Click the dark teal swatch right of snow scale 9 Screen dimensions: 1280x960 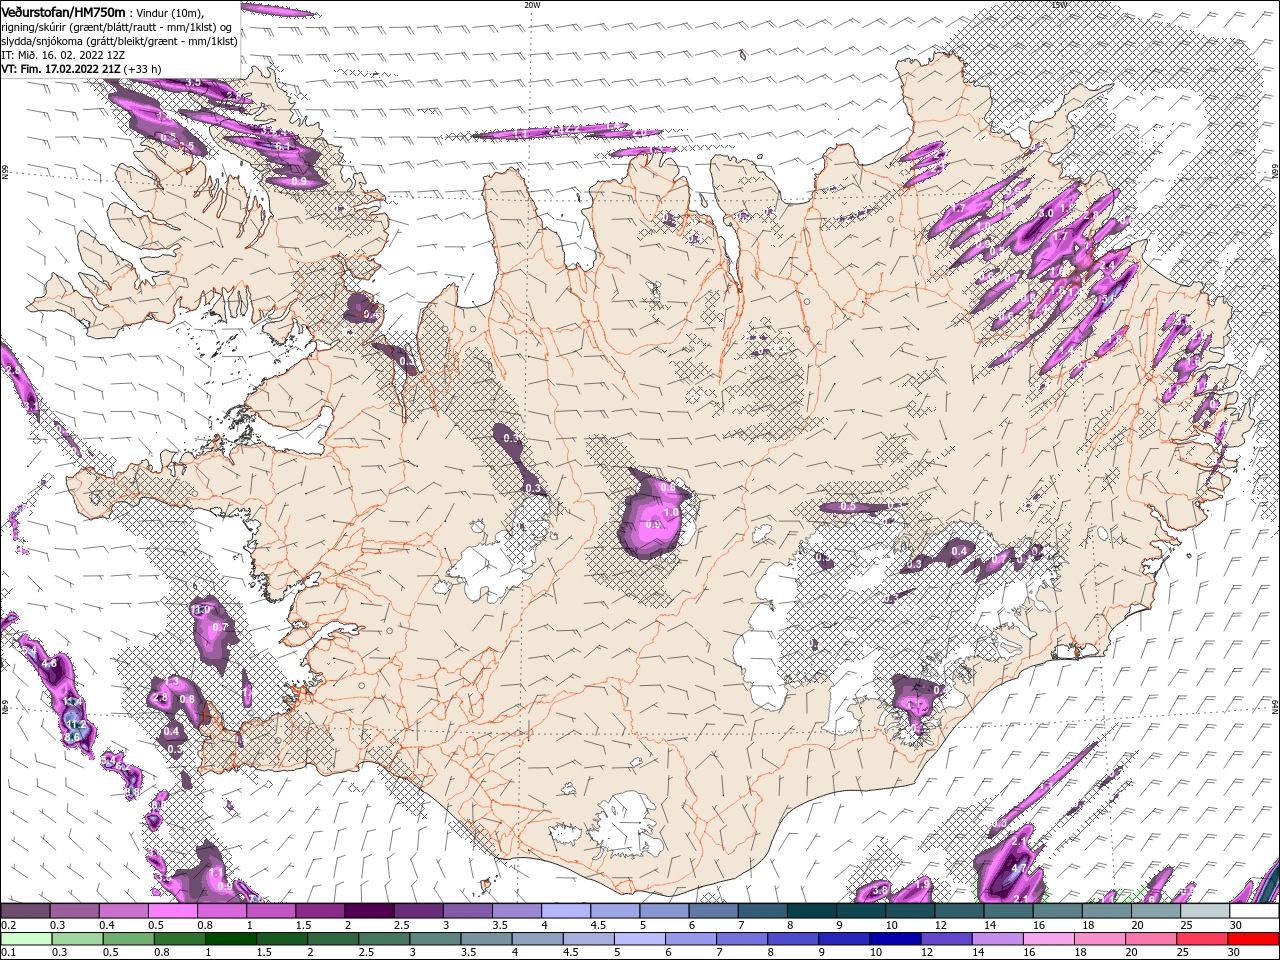coord(860,911)
